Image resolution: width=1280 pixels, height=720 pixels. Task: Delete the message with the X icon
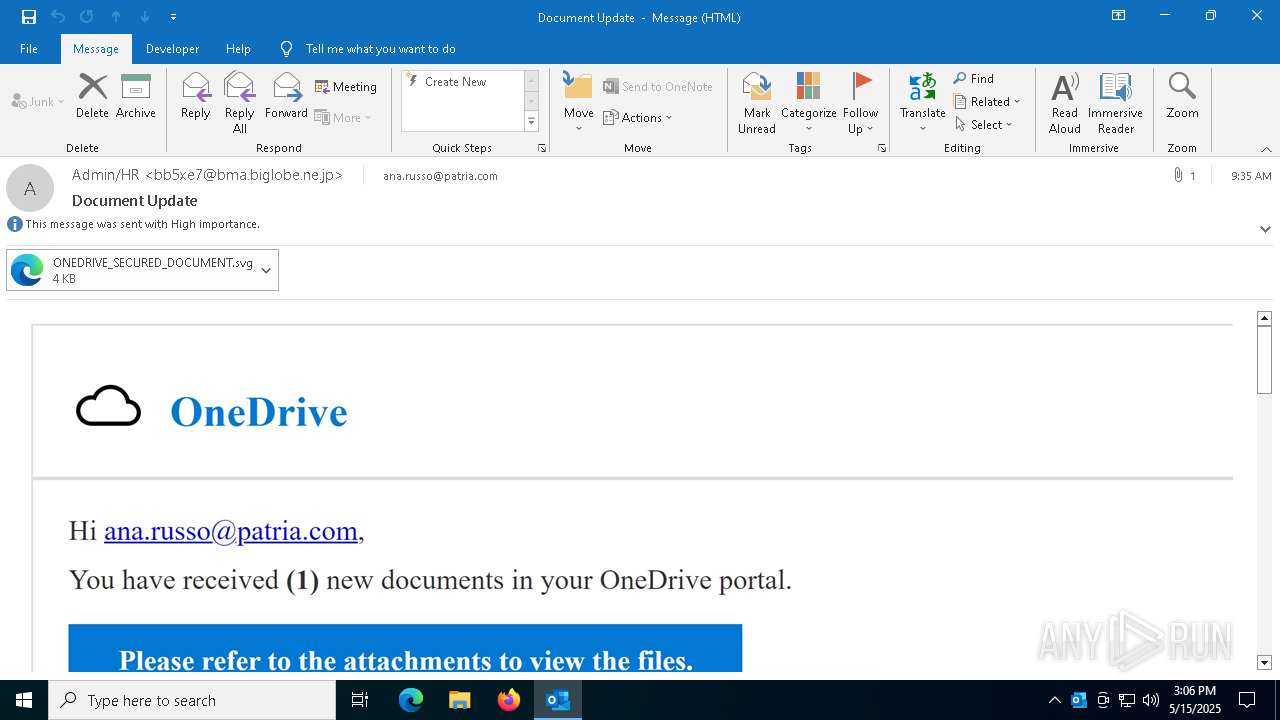pos(92,96)
